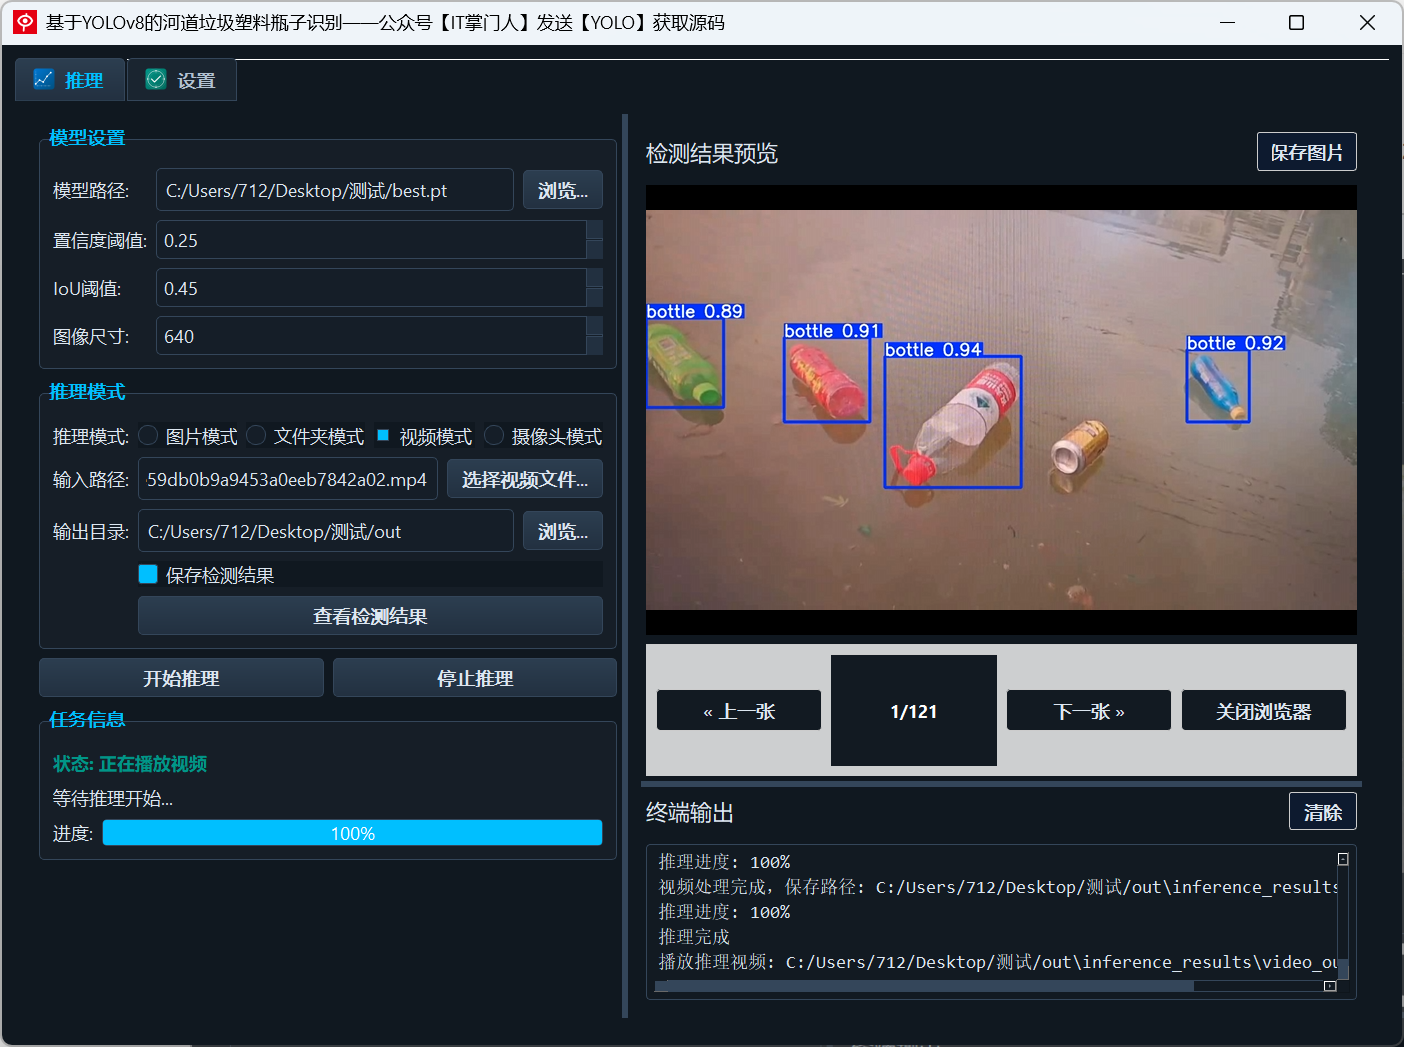The width and height of the screenshot is (1404, 1047).
Task: Increase the IoU阈值 value with the up arrow
Action: point(595,278)
